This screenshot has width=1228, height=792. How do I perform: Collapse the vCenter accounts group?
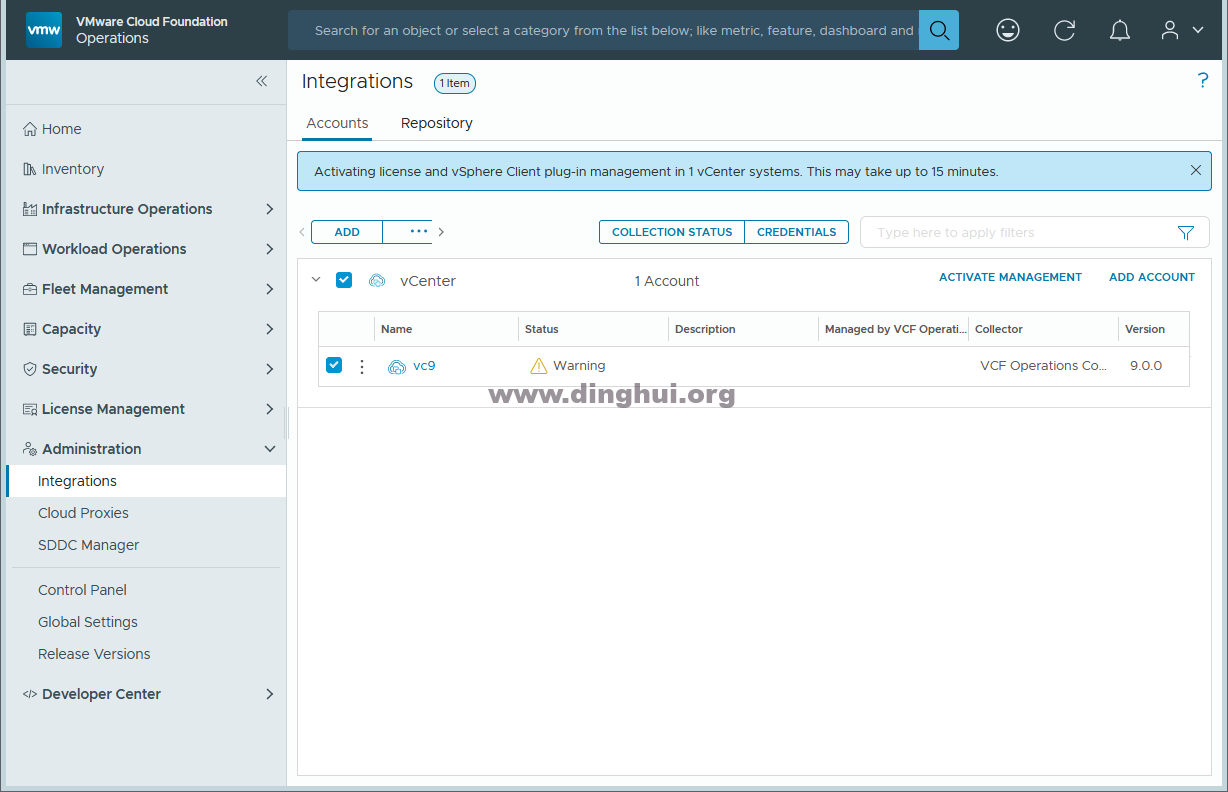[316, 280]
